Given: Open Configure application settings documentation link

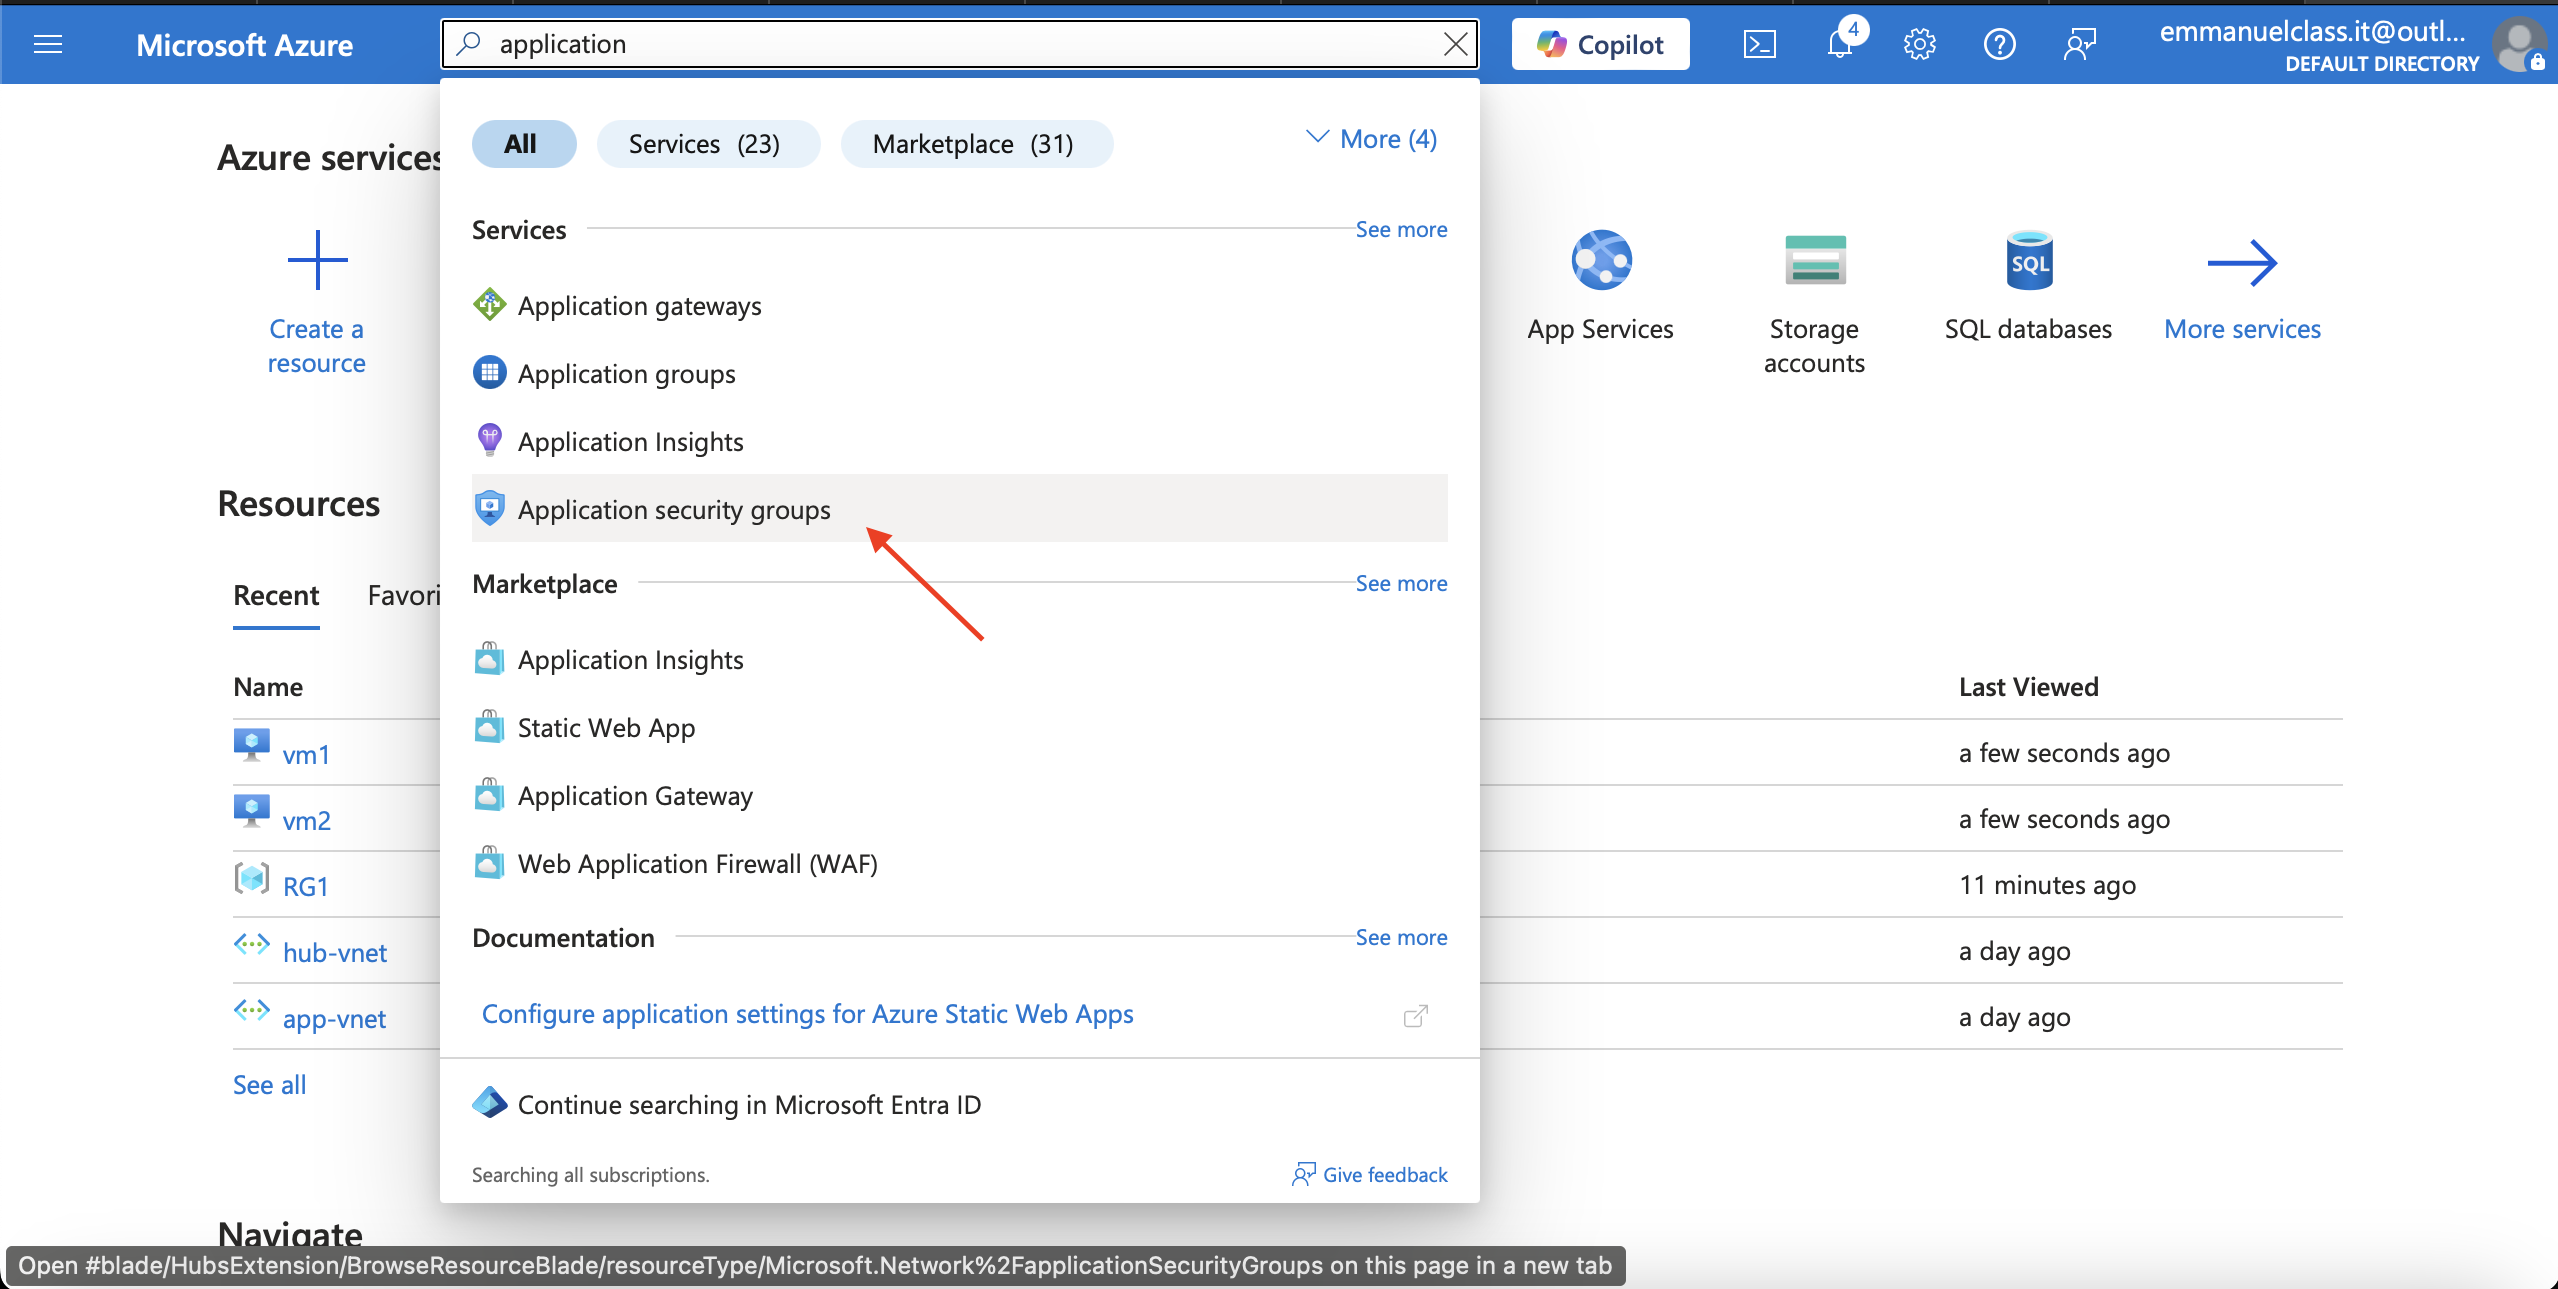Looking at the screenshot, I should click(807, 1014).
